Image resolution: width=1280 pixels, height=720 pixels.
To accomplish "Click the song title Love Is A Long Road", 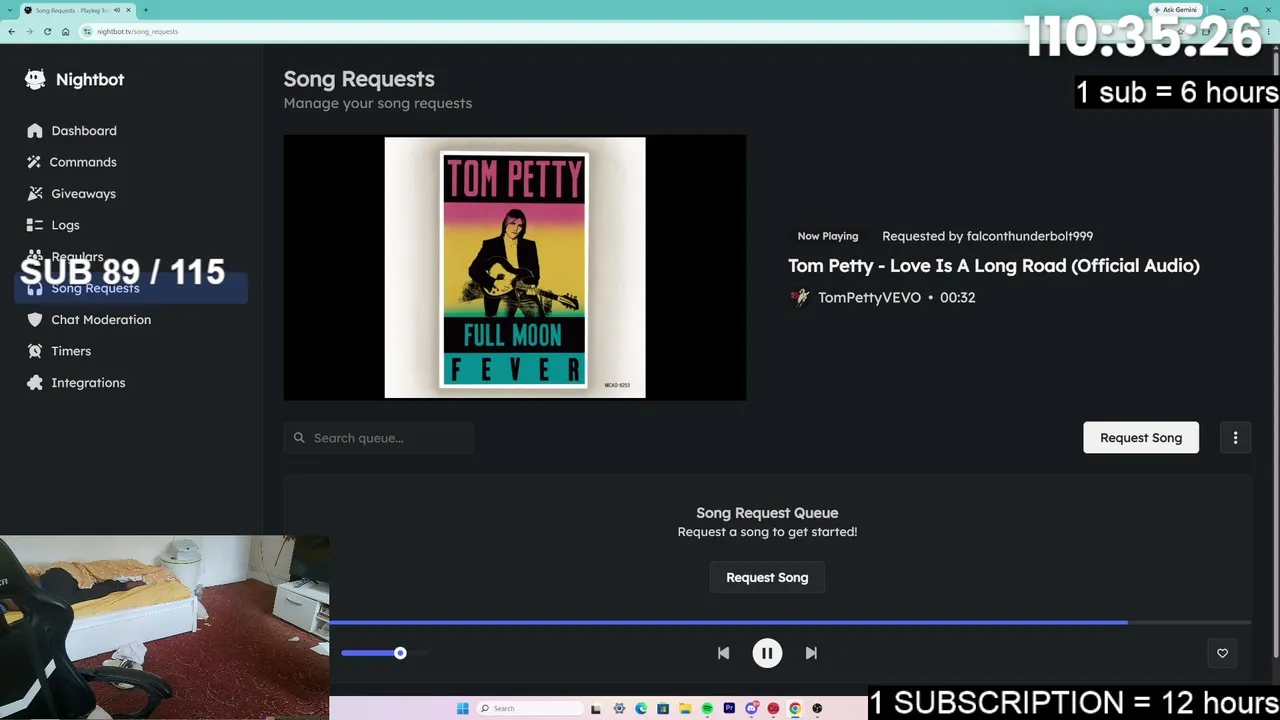I will pyautogui.click(x=994, y=266).
